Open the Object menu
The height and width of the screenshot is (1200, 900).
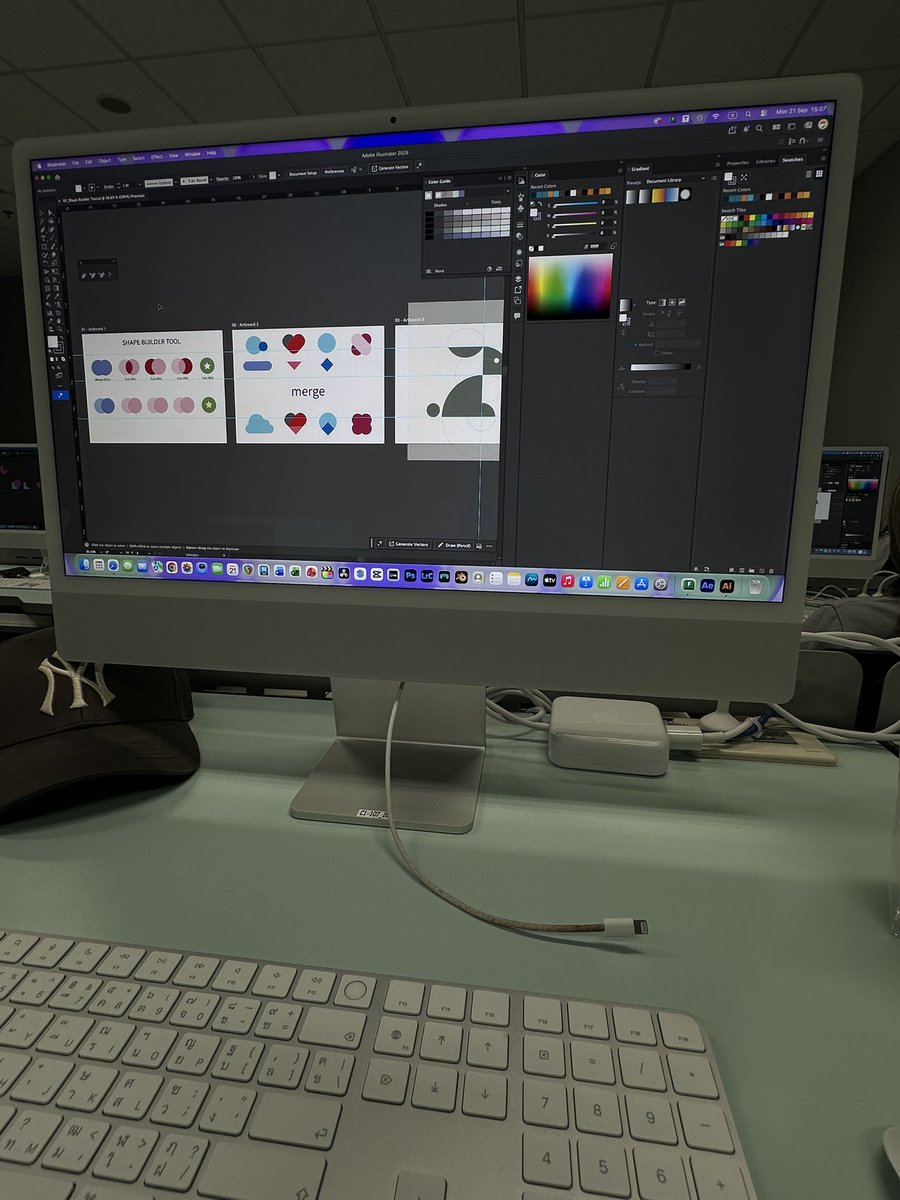pyautogui.click(x=105, y=160)
